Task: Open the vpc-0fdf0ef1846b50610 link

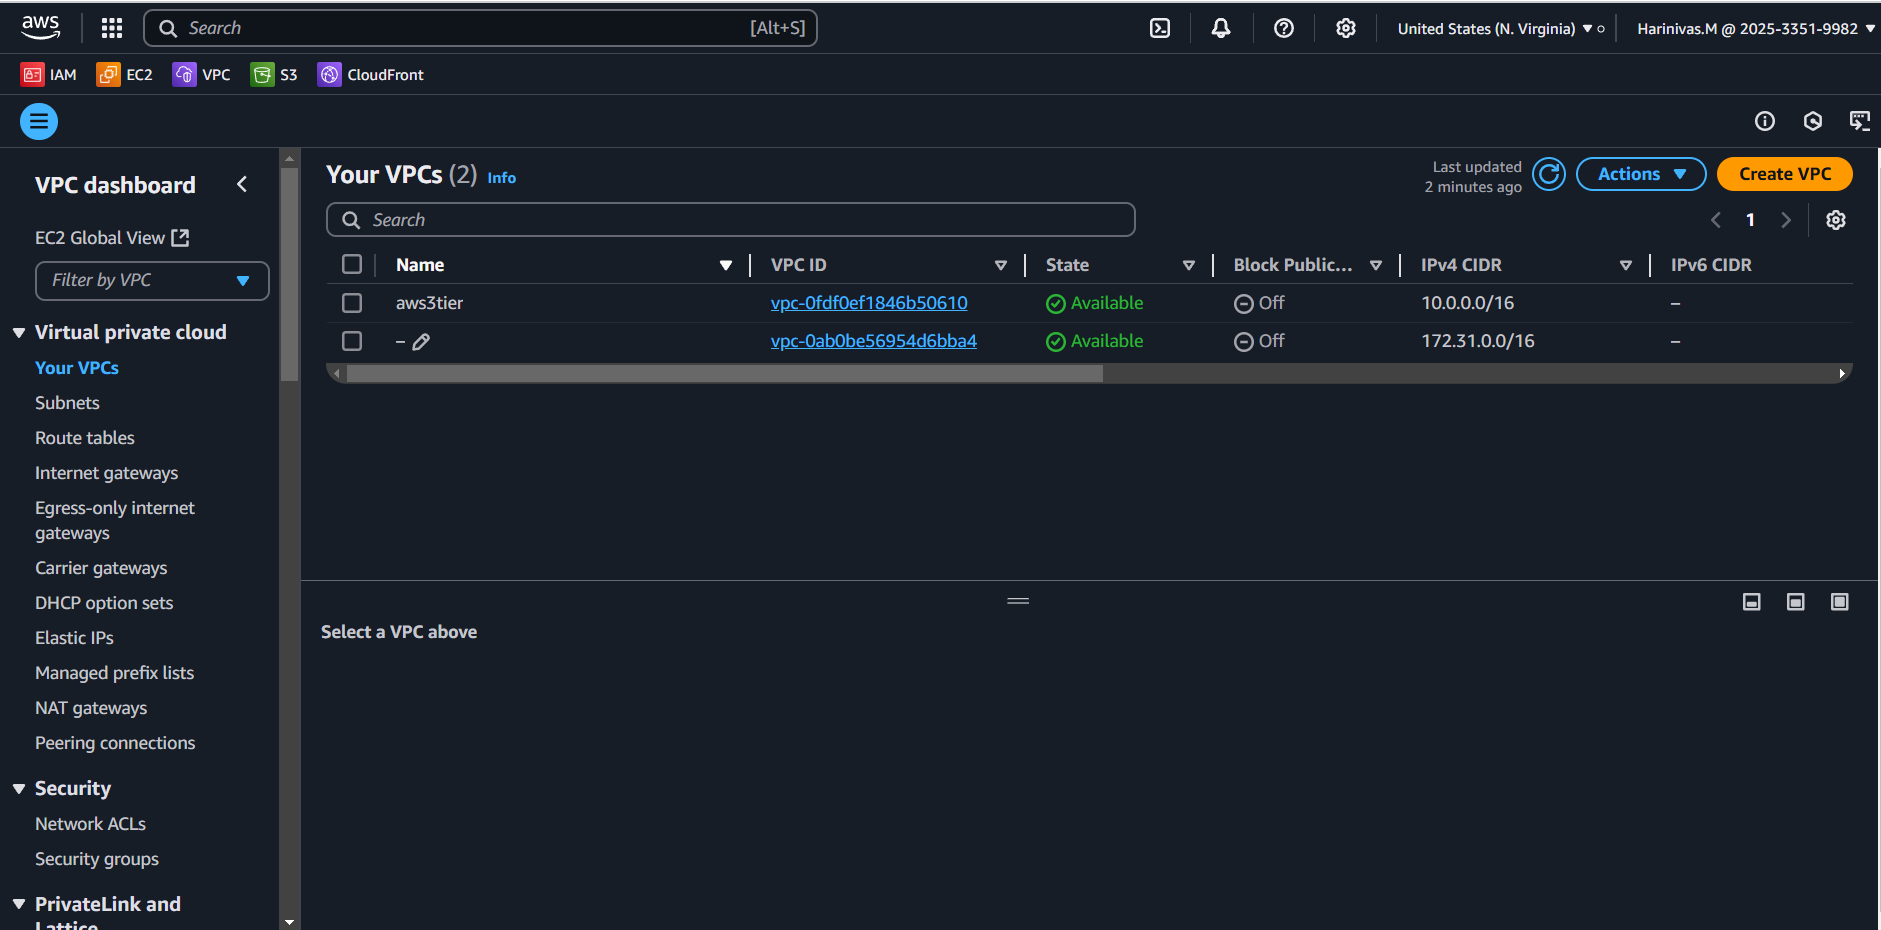Action: (x=869, y=303)
